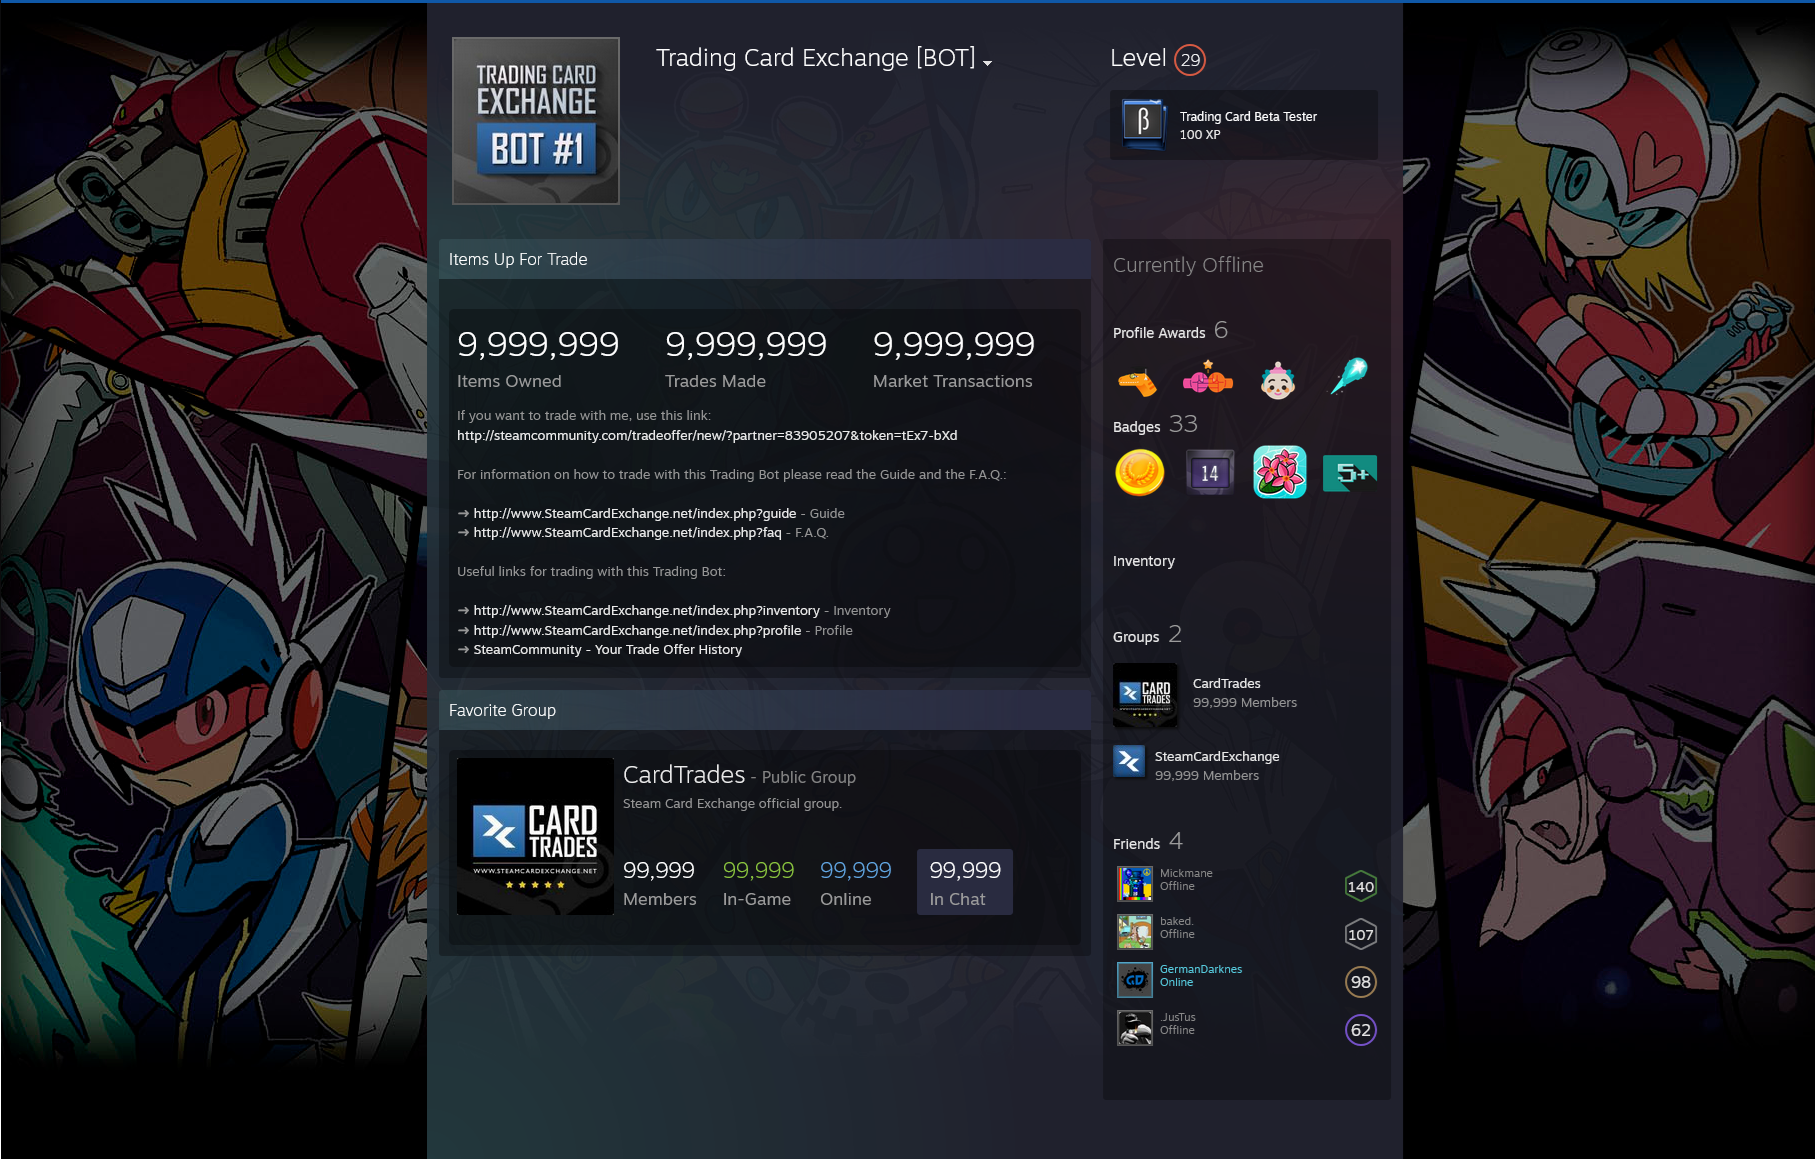This screenshot has width=1815, height=1159.
Task: Open the Your Trade Offer History link
Action: click(608, 650)
